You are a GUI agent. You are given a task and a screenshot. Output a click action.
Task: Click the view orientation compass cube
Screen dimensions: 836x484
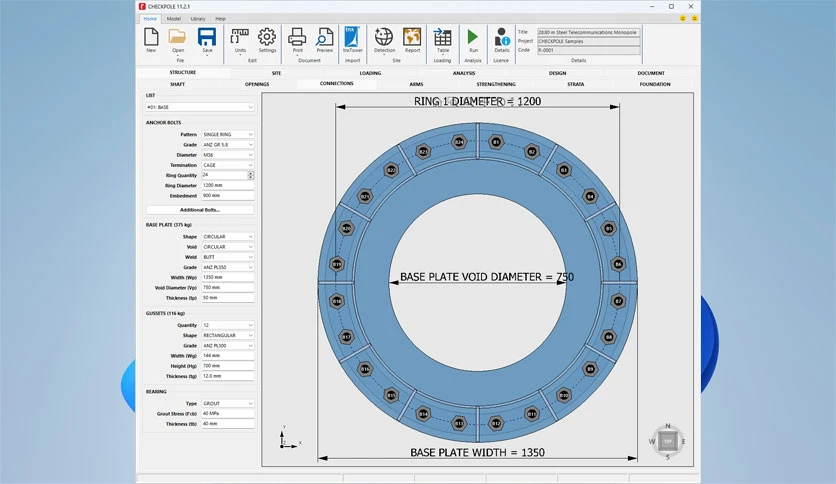point(668,441)
